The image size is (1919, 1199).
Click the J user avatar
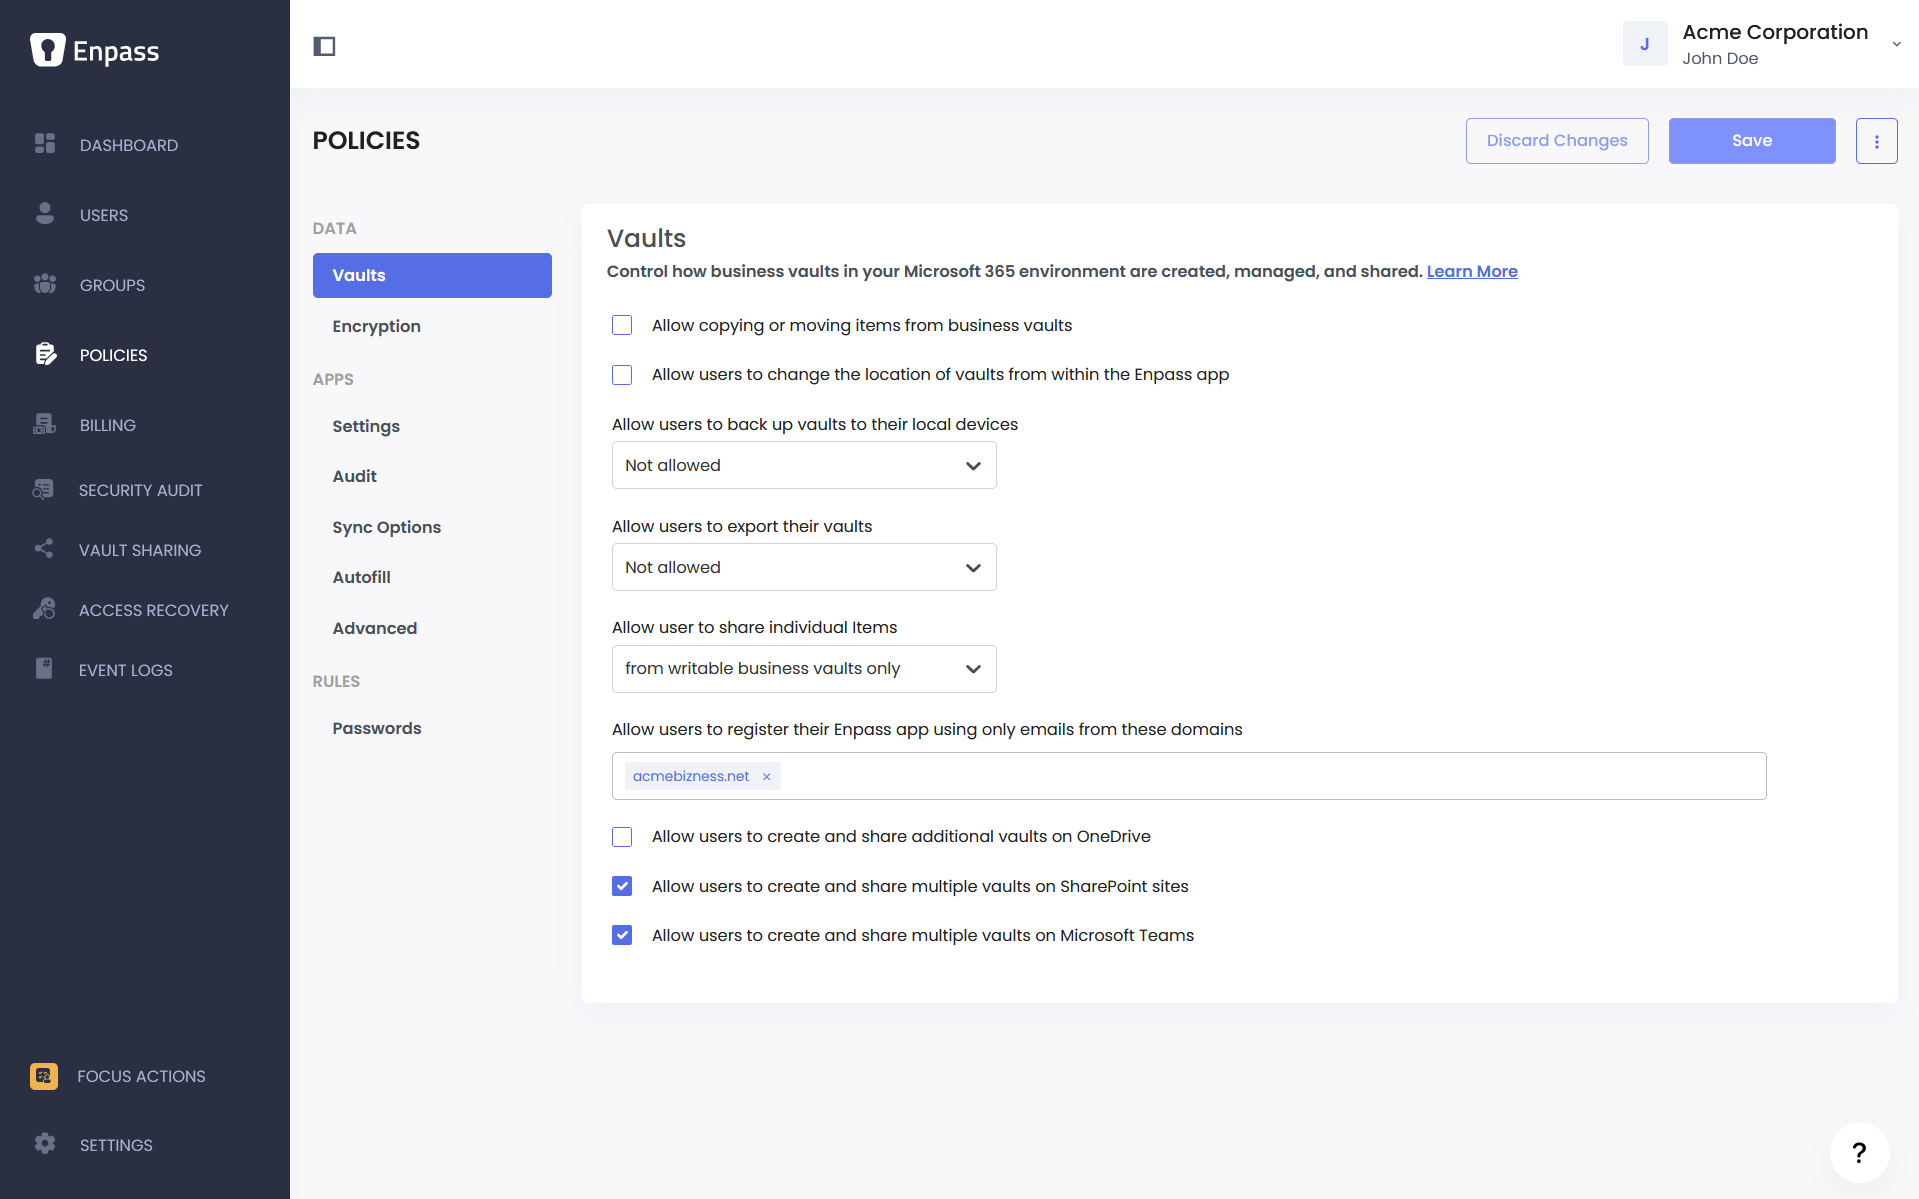(x=1644, y=44)
